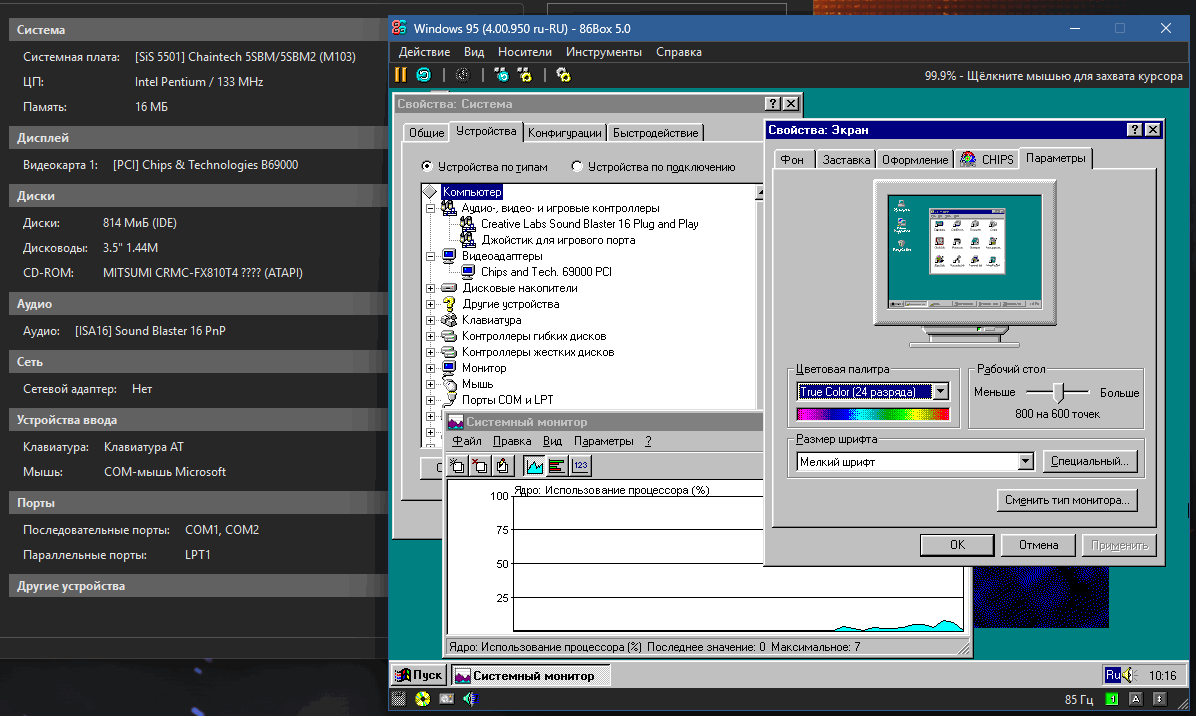Select the devices by type radio button
1196x716 pixels.
pos(428,167)
